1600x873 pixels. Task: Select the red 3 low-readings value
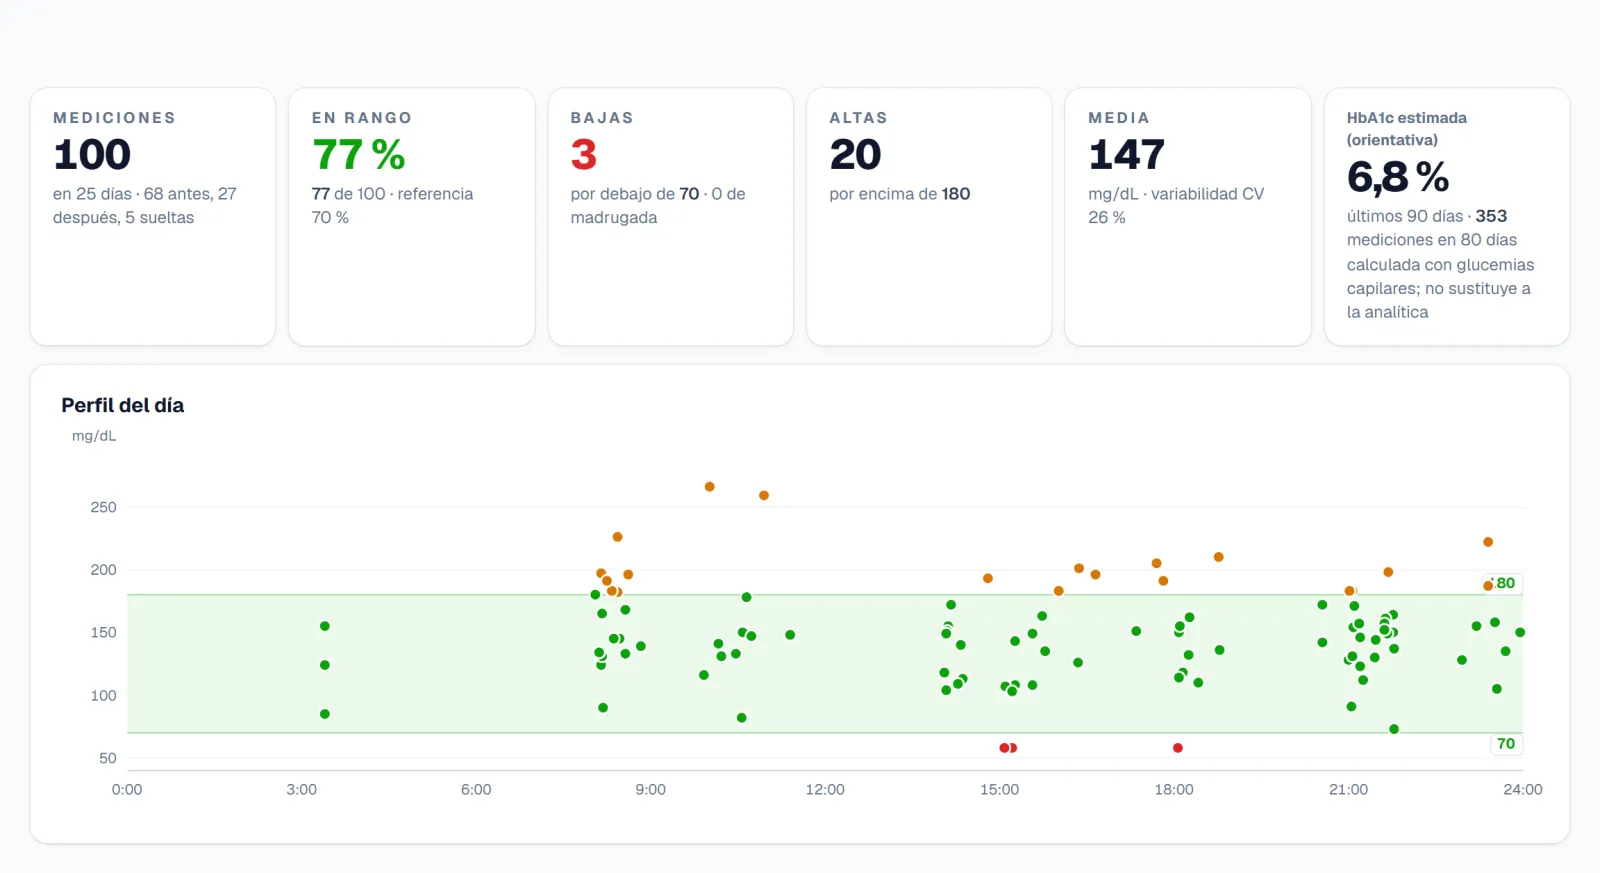click(x=583, y=155)
